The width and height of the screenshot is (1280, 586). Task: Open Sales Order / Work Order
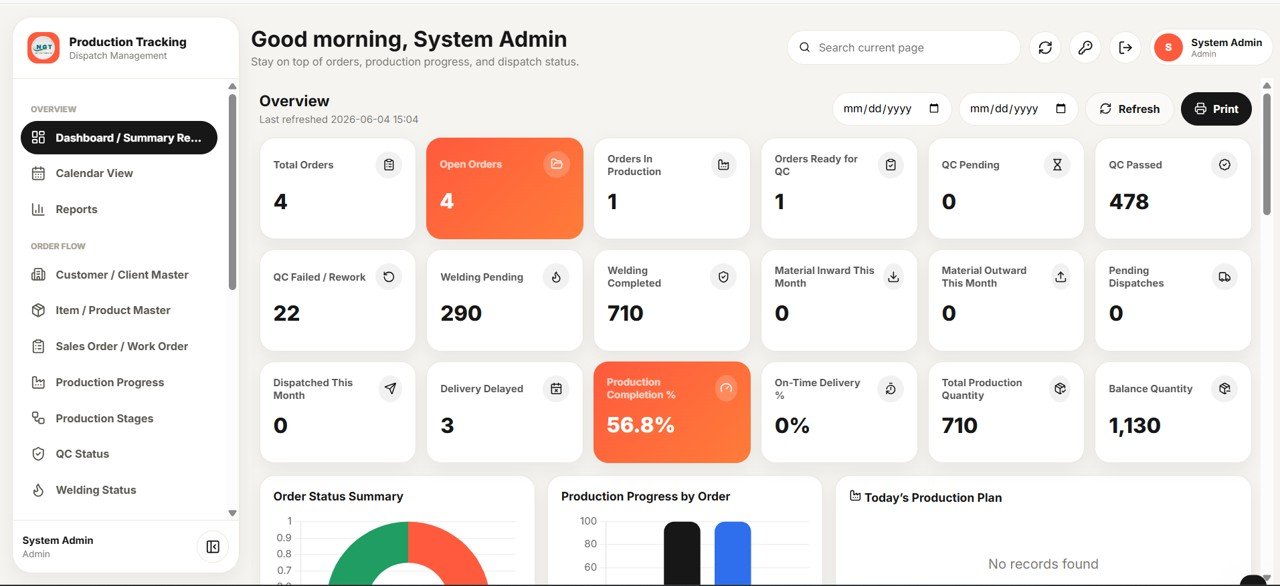(119, 346)
